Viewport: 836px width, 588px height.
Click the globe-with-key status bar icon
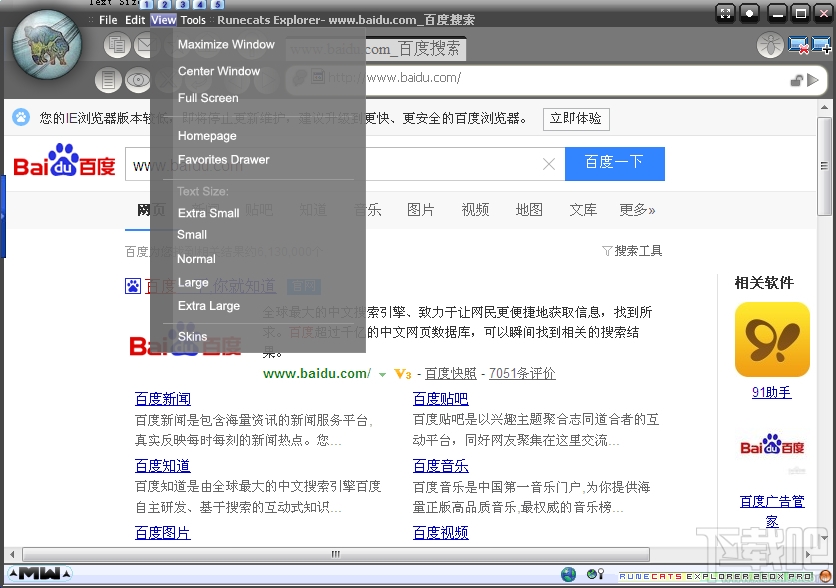[595, 574]
